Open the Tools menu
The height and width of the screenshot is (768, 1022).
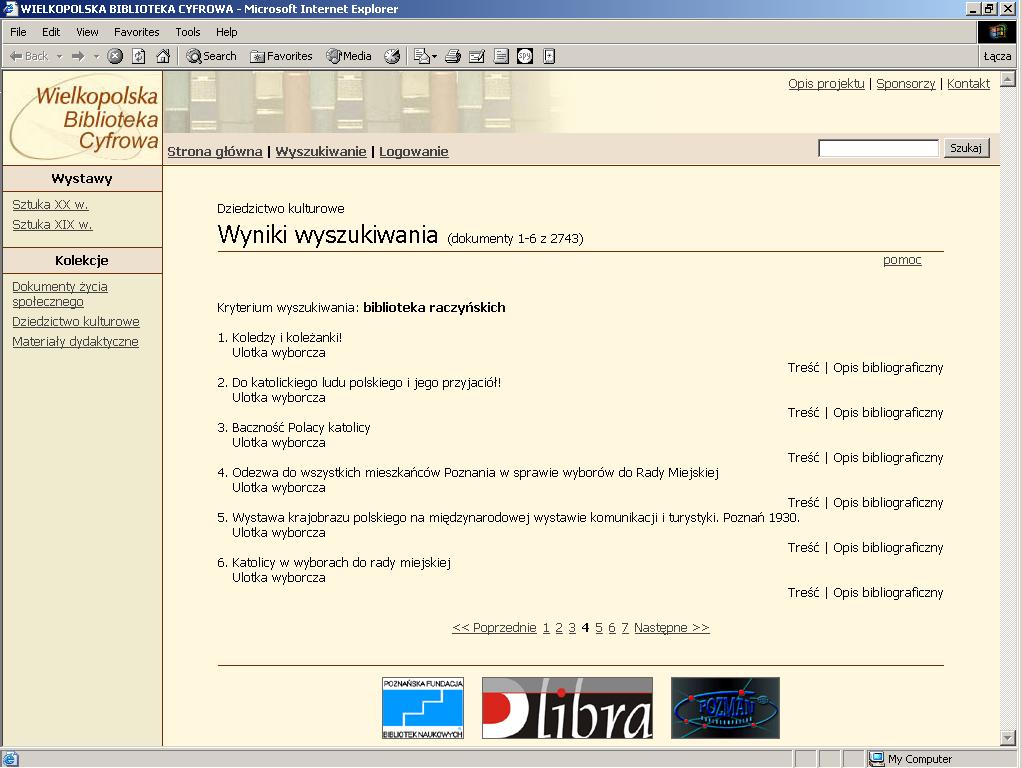(188, 32)
